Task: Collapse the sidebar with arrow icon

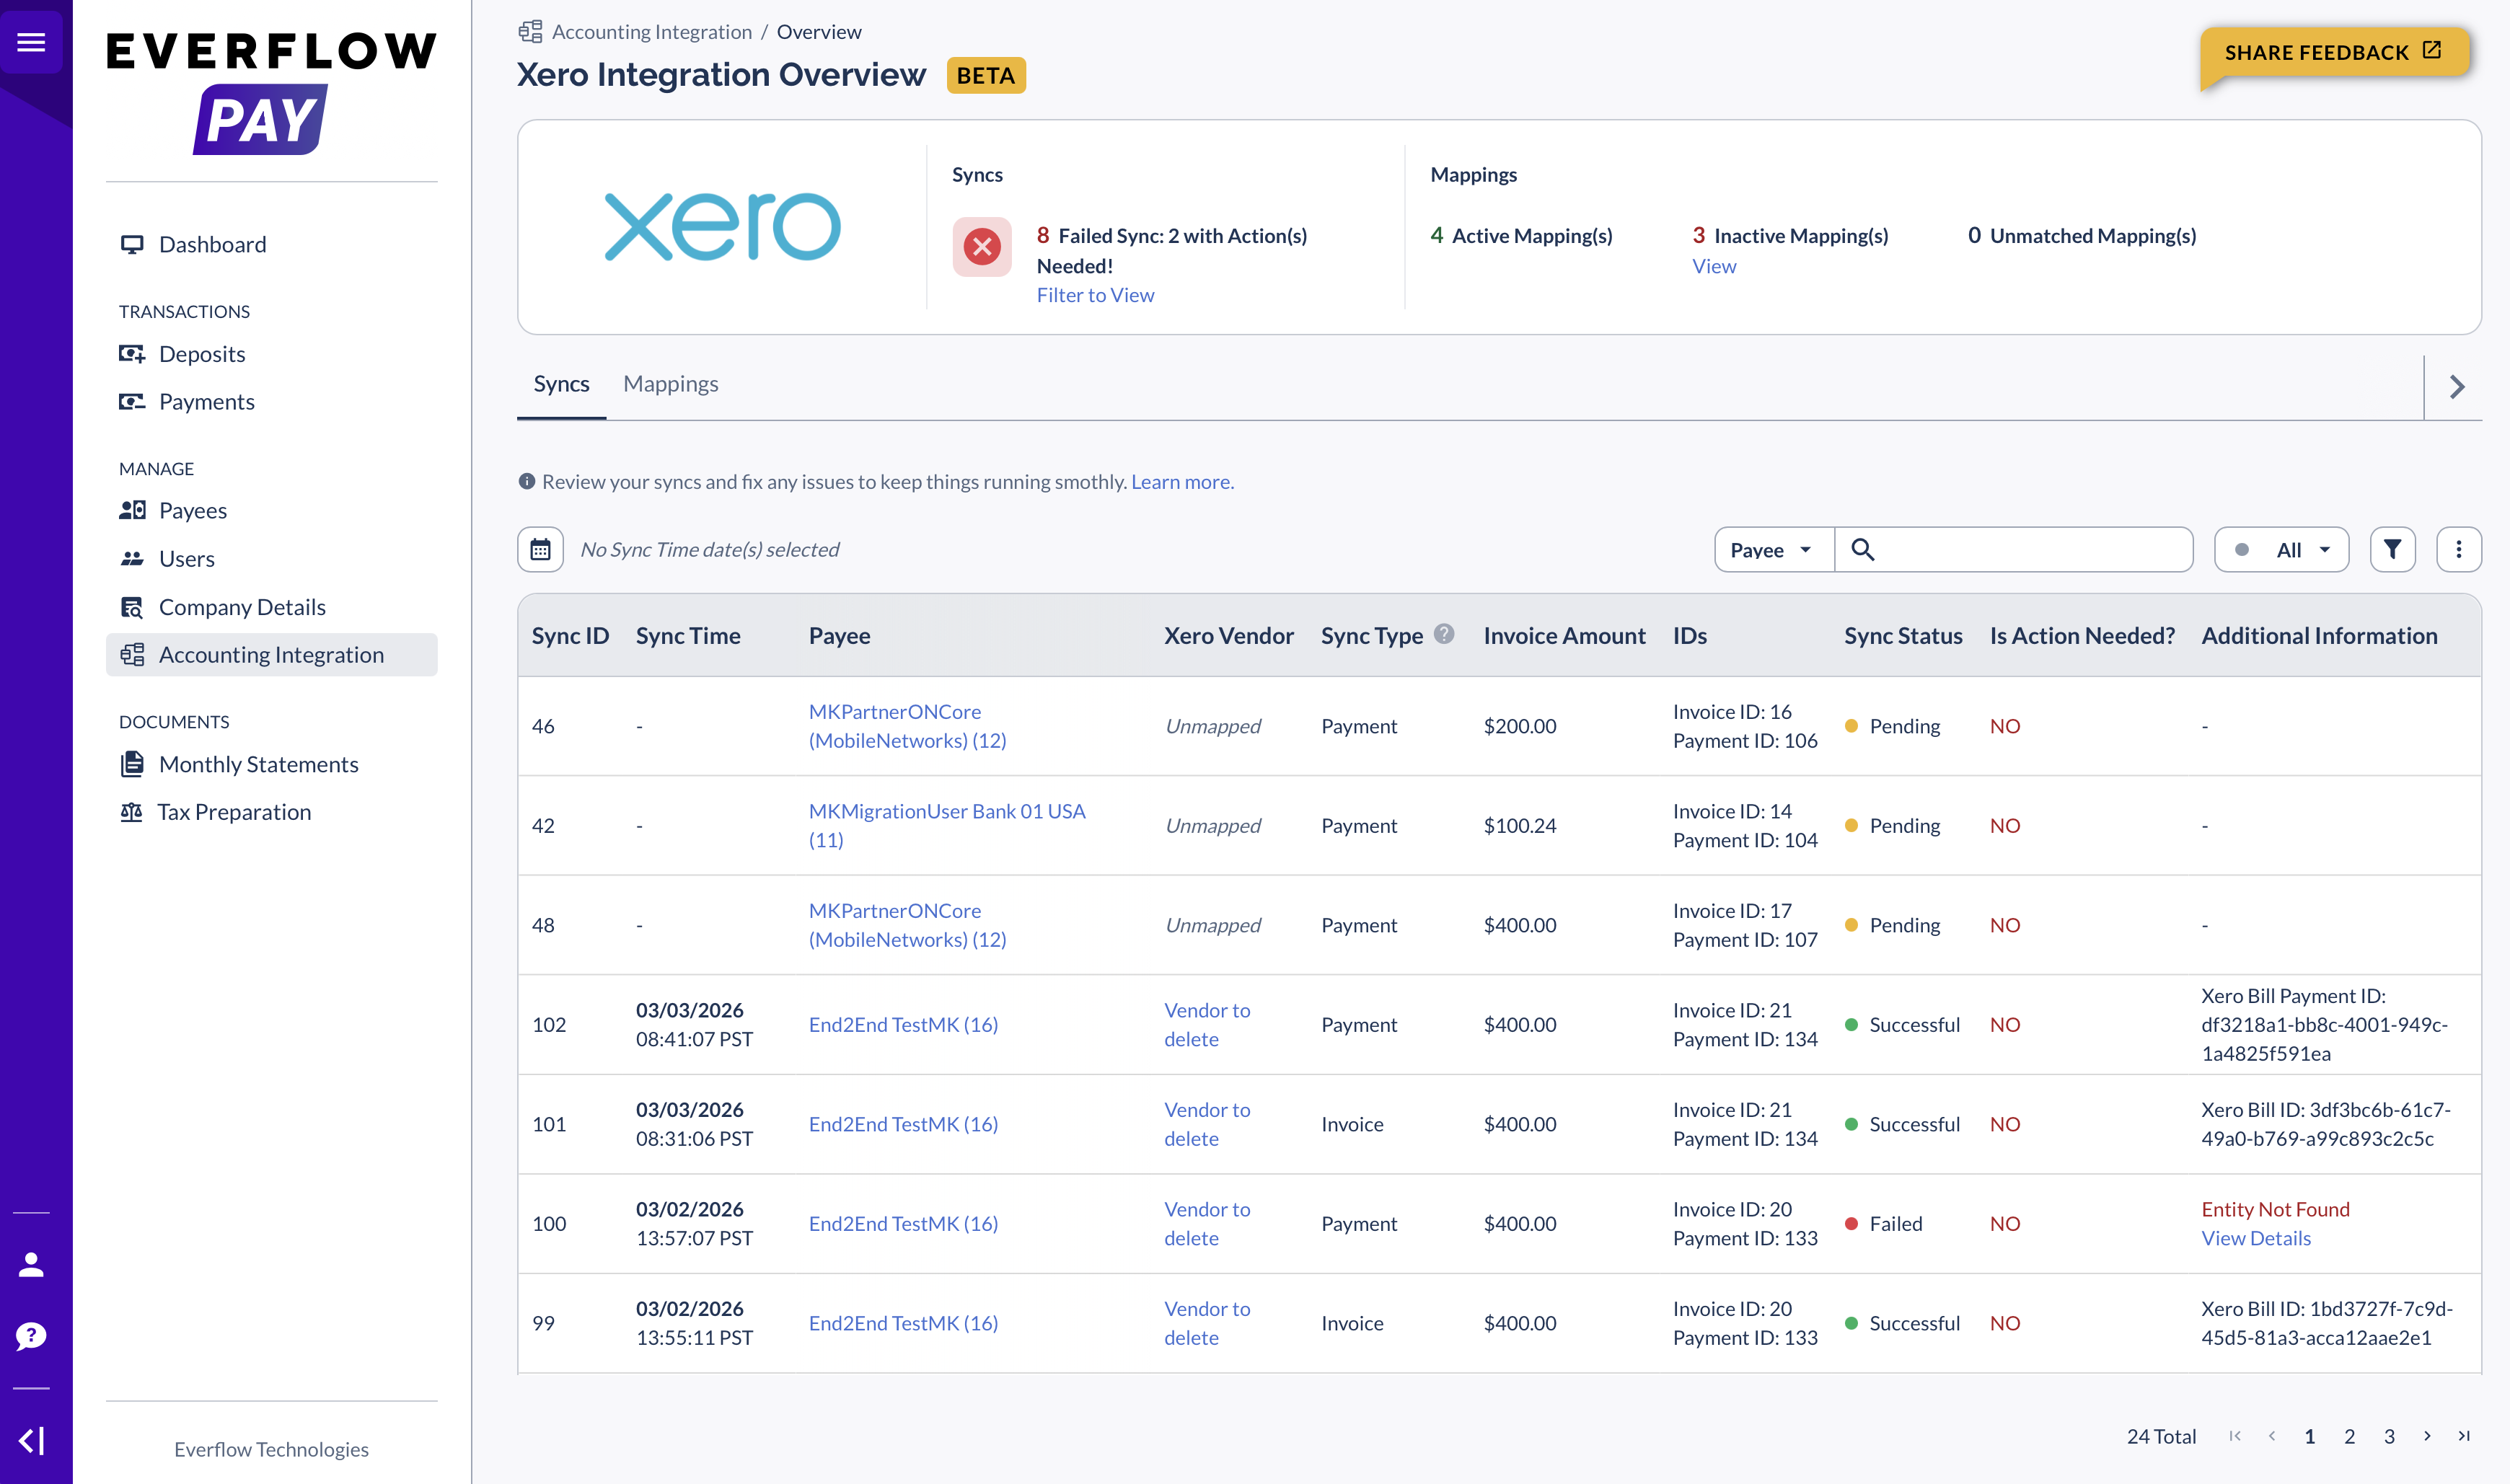Action: click(x=31, y=1440)
